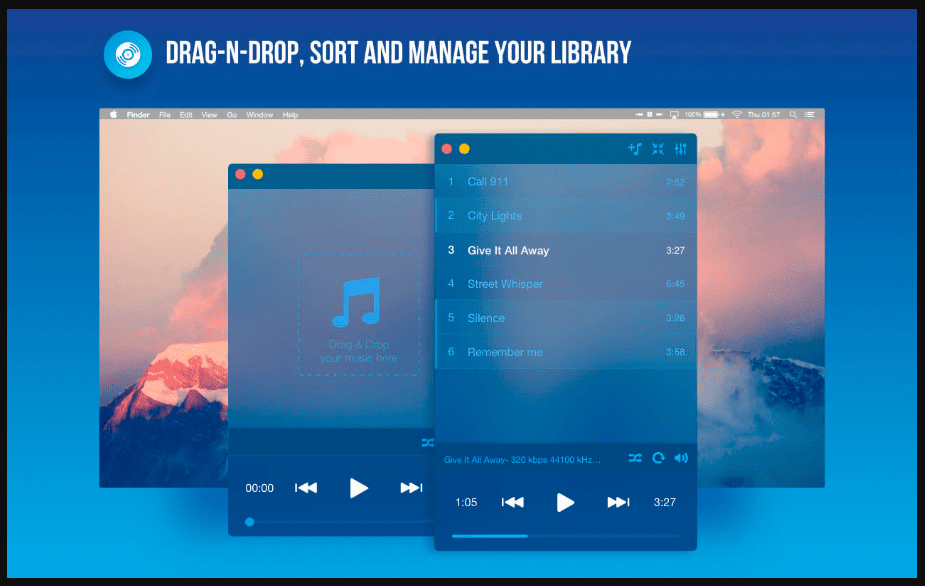The width and height of the screenshot is (925, 586).
Task: Click the elapsed time 1:05
Action: point(466,502)
